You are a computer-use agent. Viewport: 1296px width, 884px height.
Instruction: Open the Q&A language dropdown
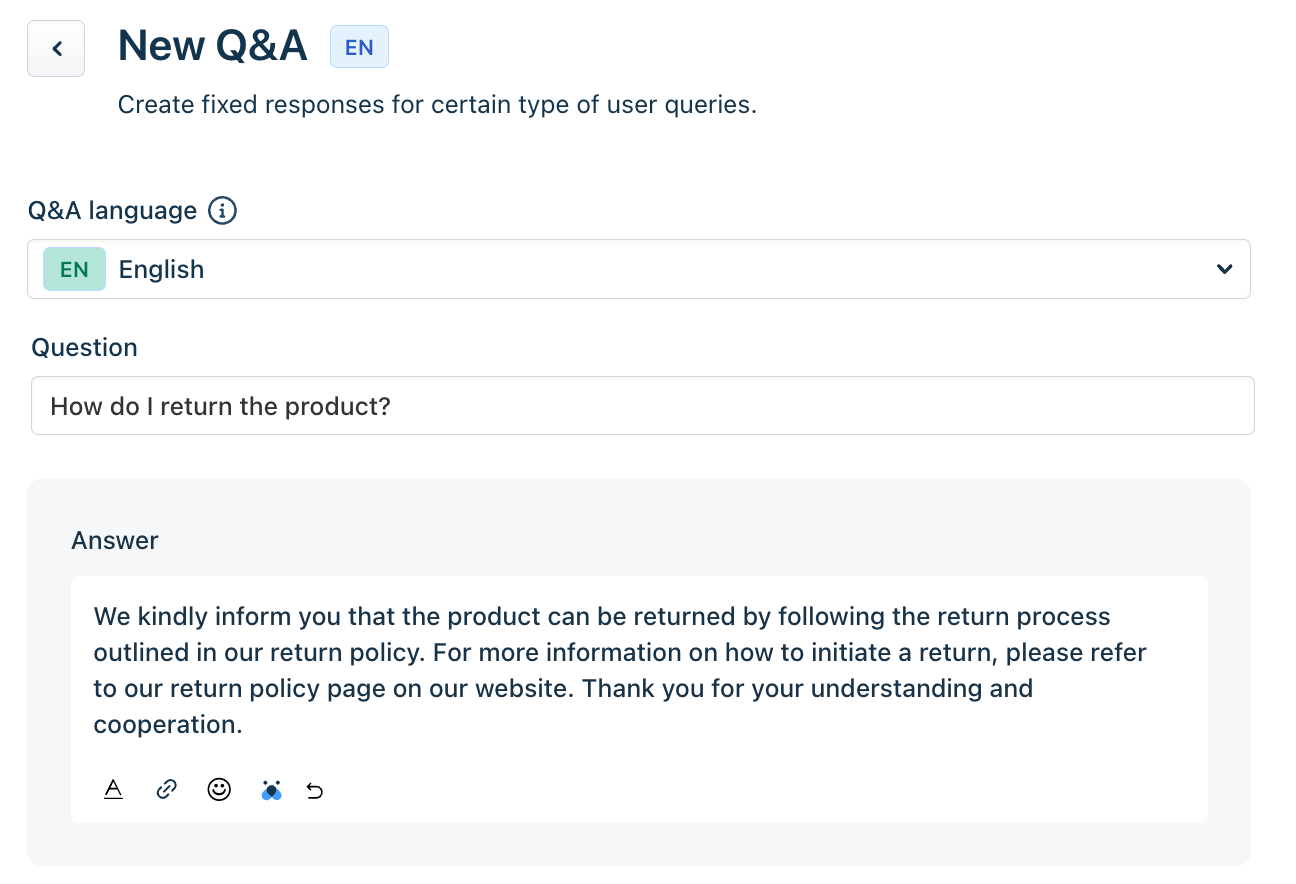tap(638, 269)
